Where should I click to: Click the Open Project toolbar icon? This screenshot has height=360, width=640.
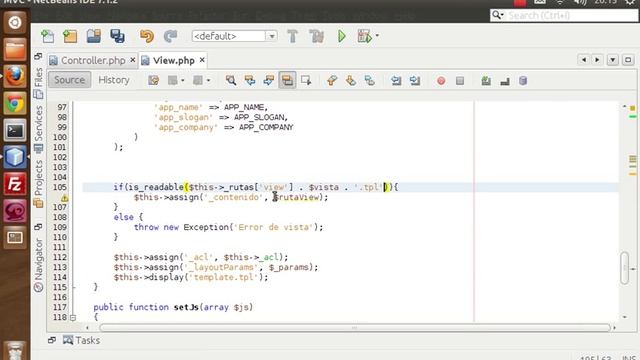point(94,36)
